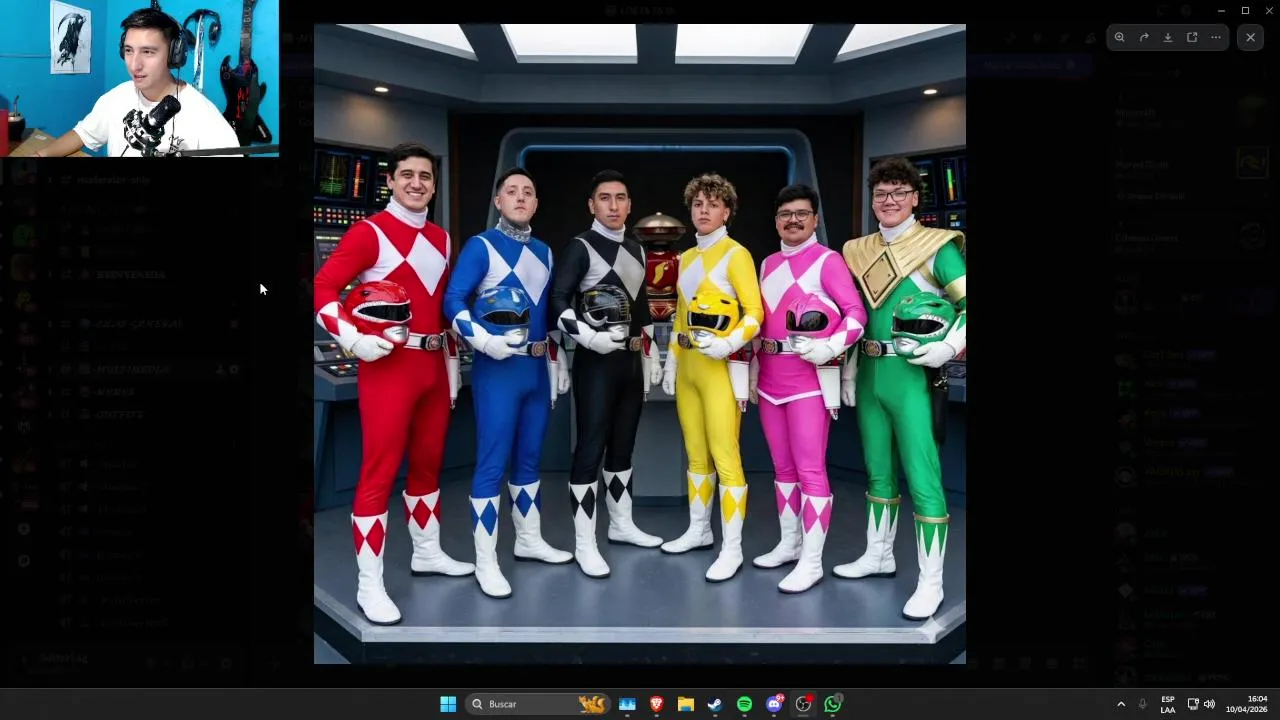The height and width of the screenshot is (720, 1280).
Task: Forward the image using the arrow icon
Action: (1144, 37)
